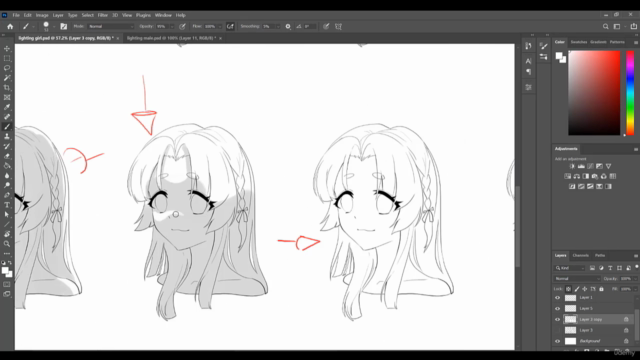
Task: Toggle lock all for layer
Action: point(601,289)
